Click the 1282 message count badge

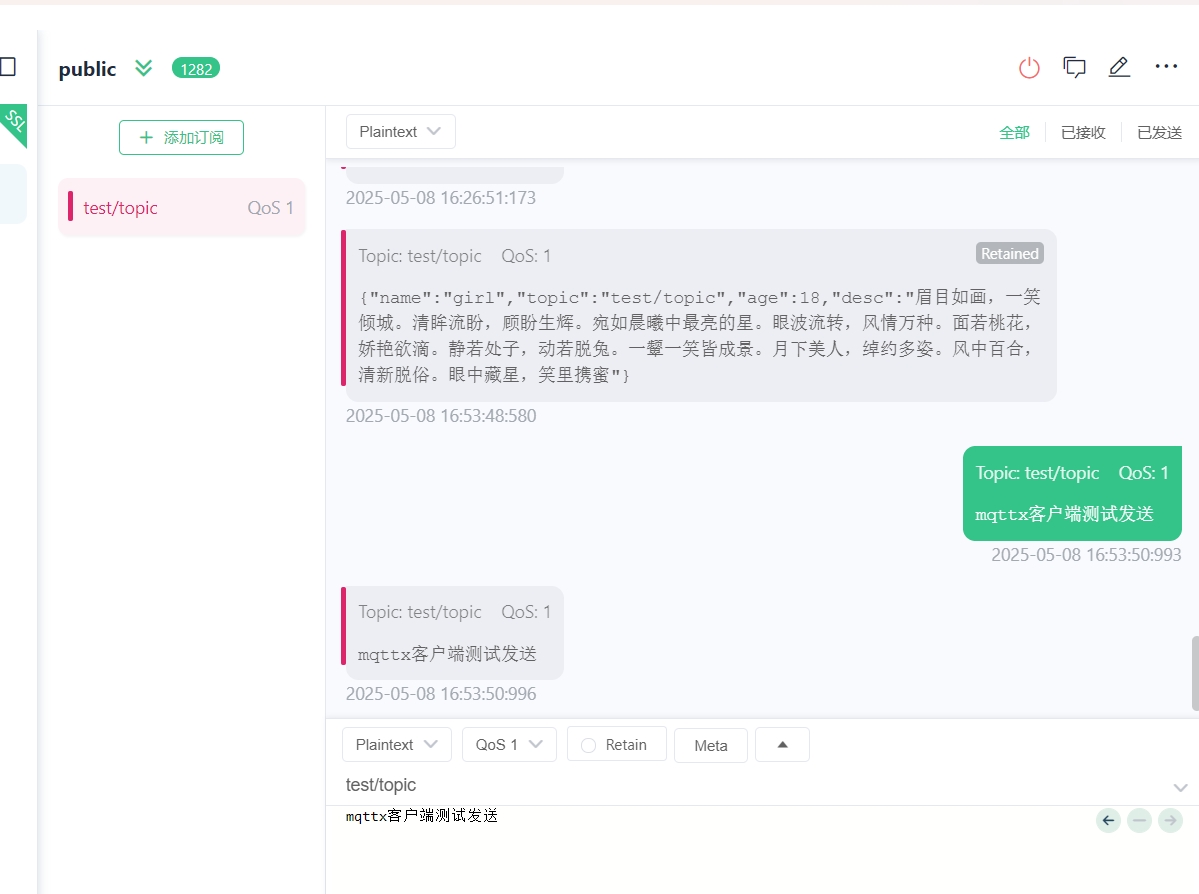[196, 68]
